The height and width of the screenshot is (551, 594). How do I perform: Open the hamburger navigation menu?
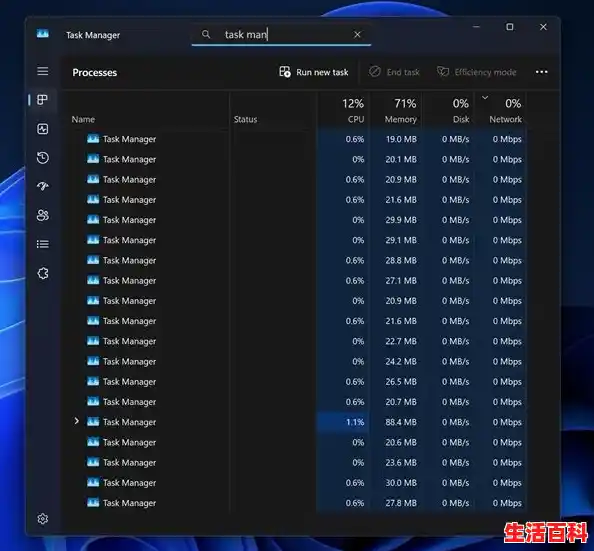pyautogui.click(x=42, y=71)
